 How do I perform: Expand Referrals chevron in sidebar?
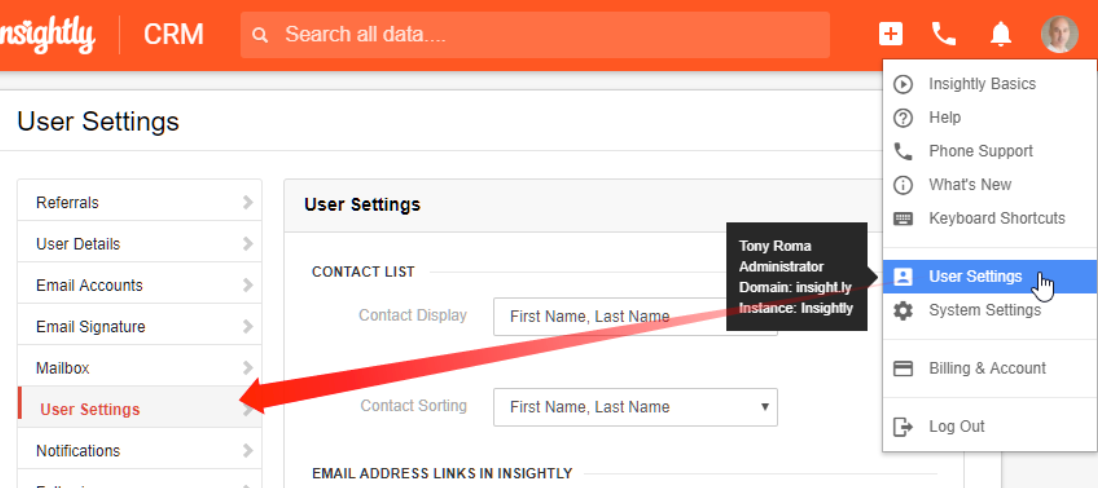coord(247,202)
